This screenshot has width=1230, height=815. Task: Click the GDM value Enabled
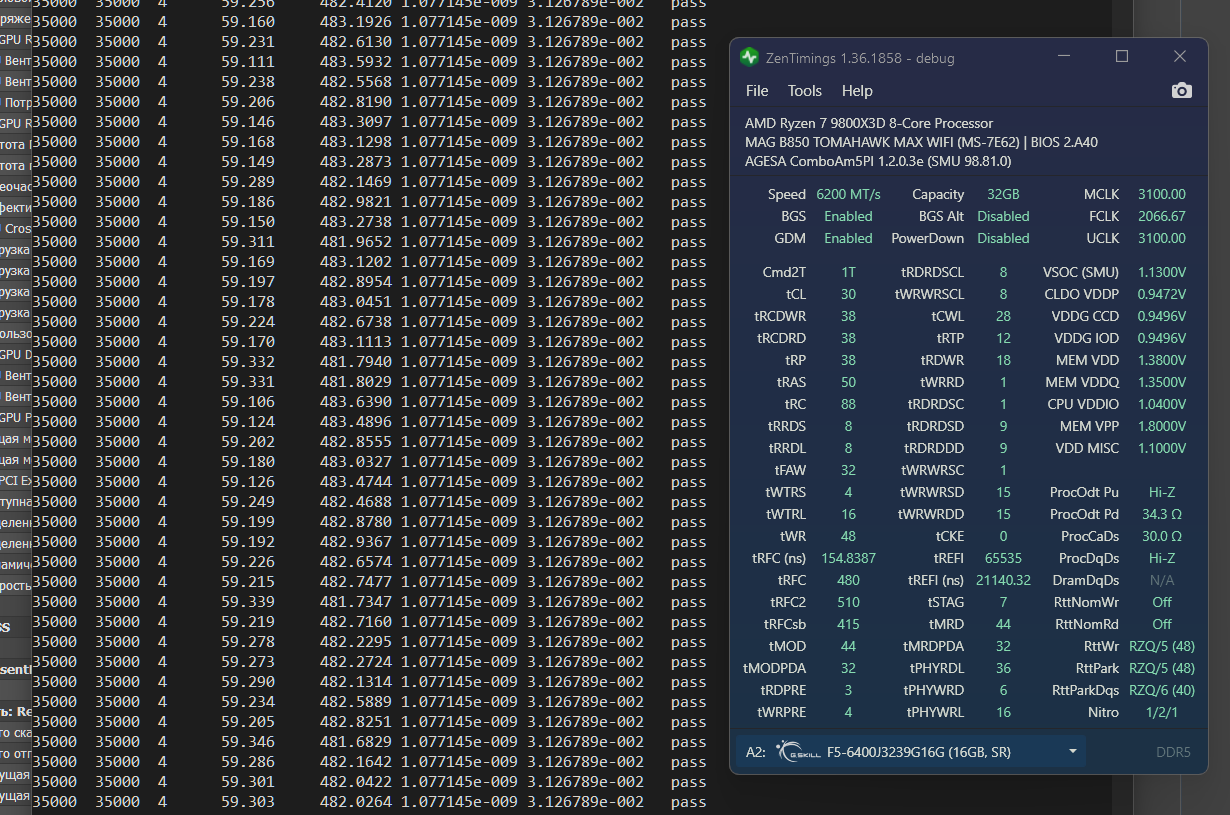(x=848, y=239)
